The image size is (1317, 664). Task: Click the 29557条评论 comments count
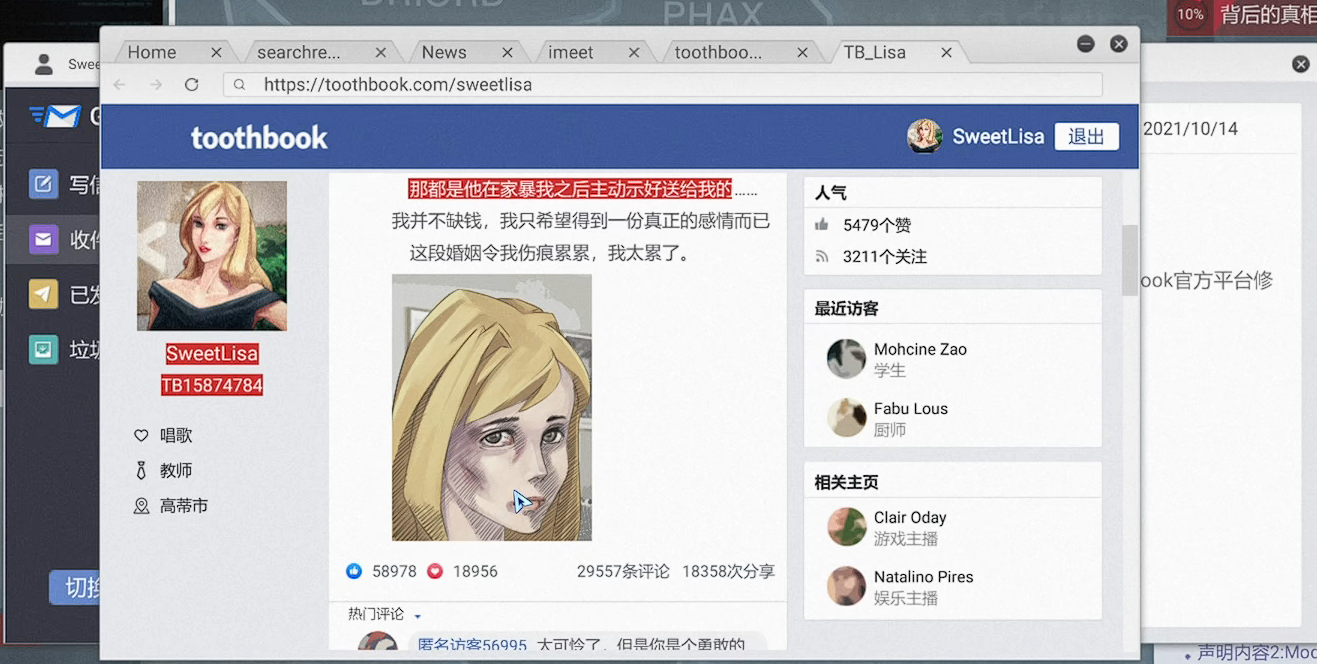(623, 571)
